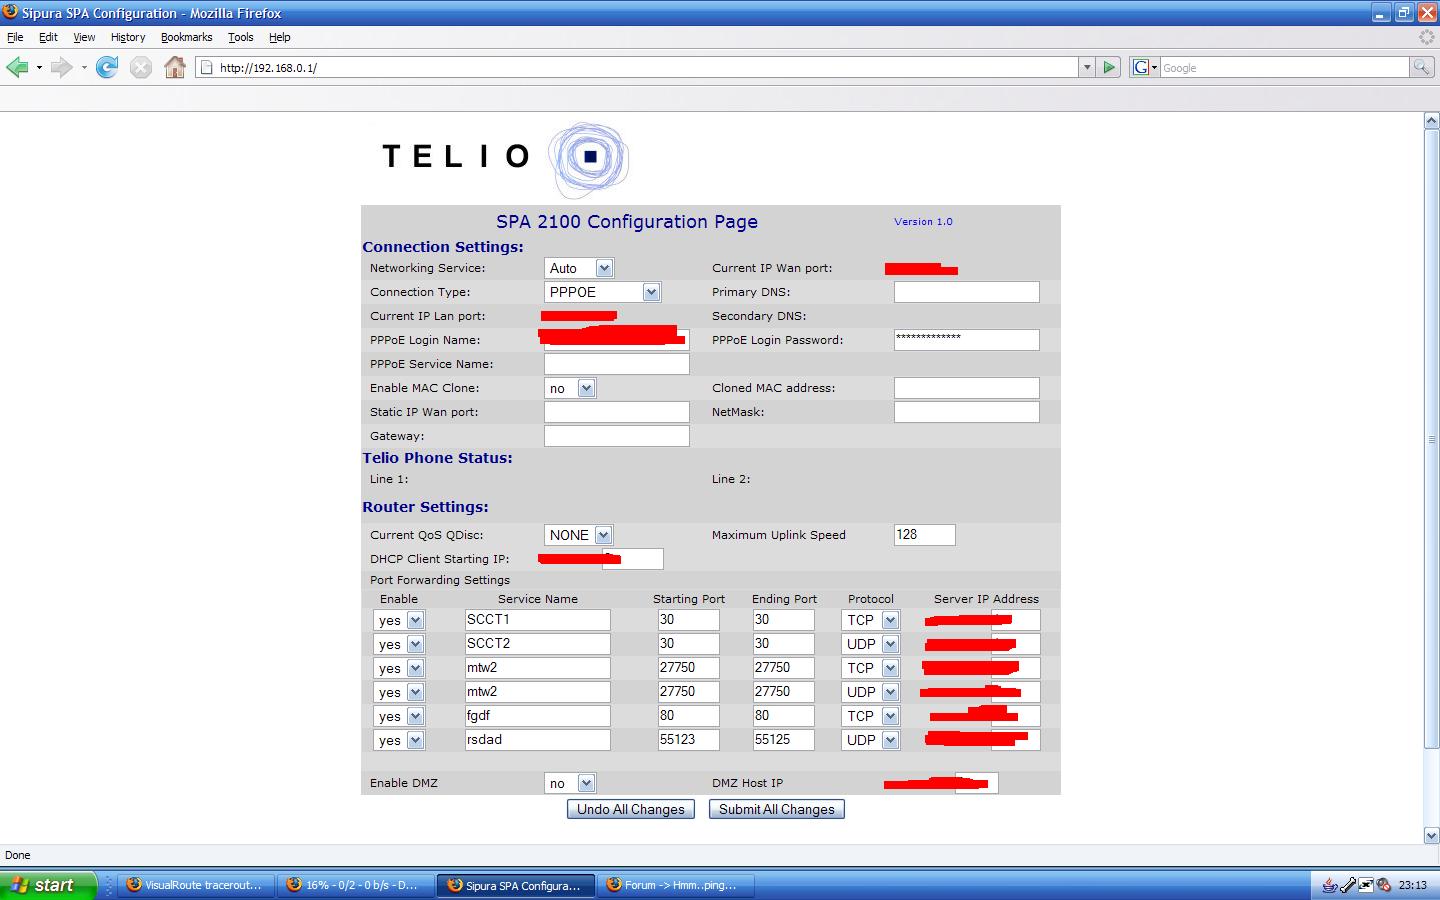1440x900 pixels.
Task: Expand the Networking Service Auto dropdown
Action: point(579,268)
